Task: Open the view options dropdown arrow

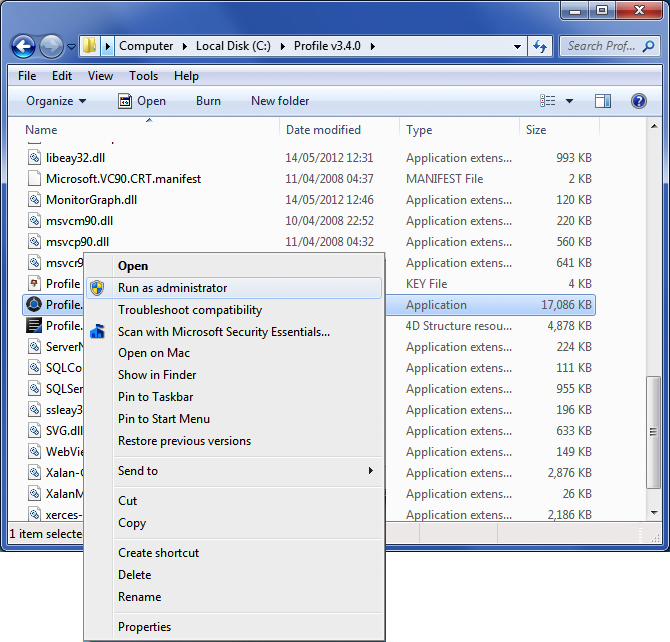Action: (x=569, y=101)
